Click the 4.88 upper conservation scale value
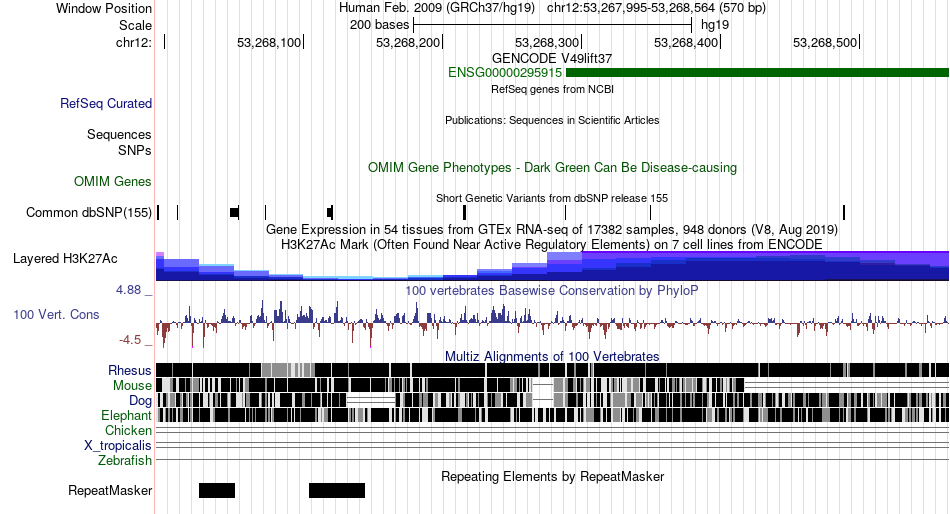The image size is (950, 514). click(128, 290)
